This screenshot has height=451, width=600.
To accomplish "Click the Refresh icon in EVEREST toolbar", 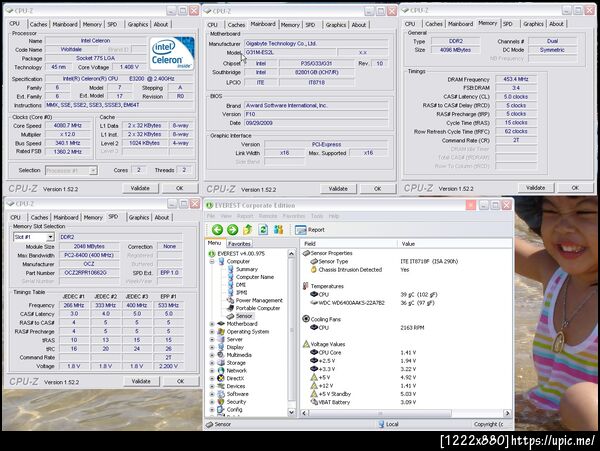I will [263, 230].
